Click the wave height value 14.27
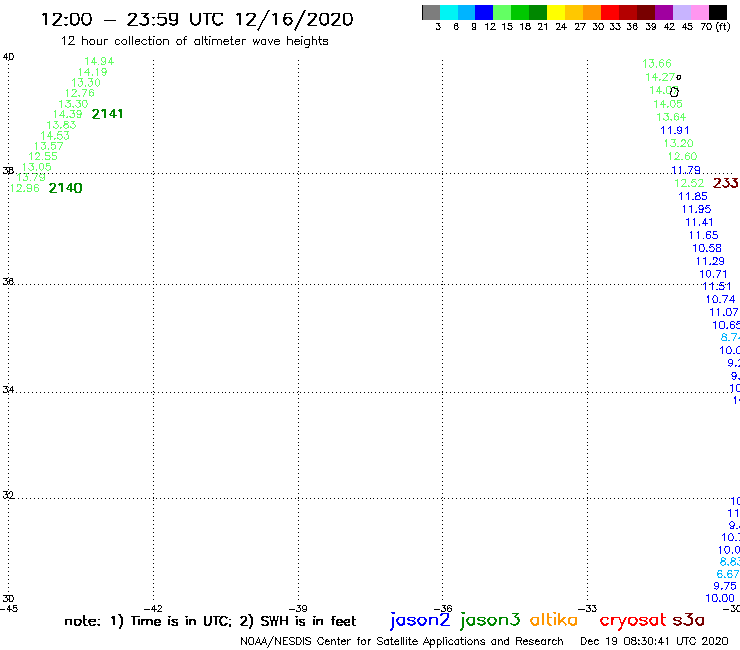The image size is (740, 650). click(660, 77)
